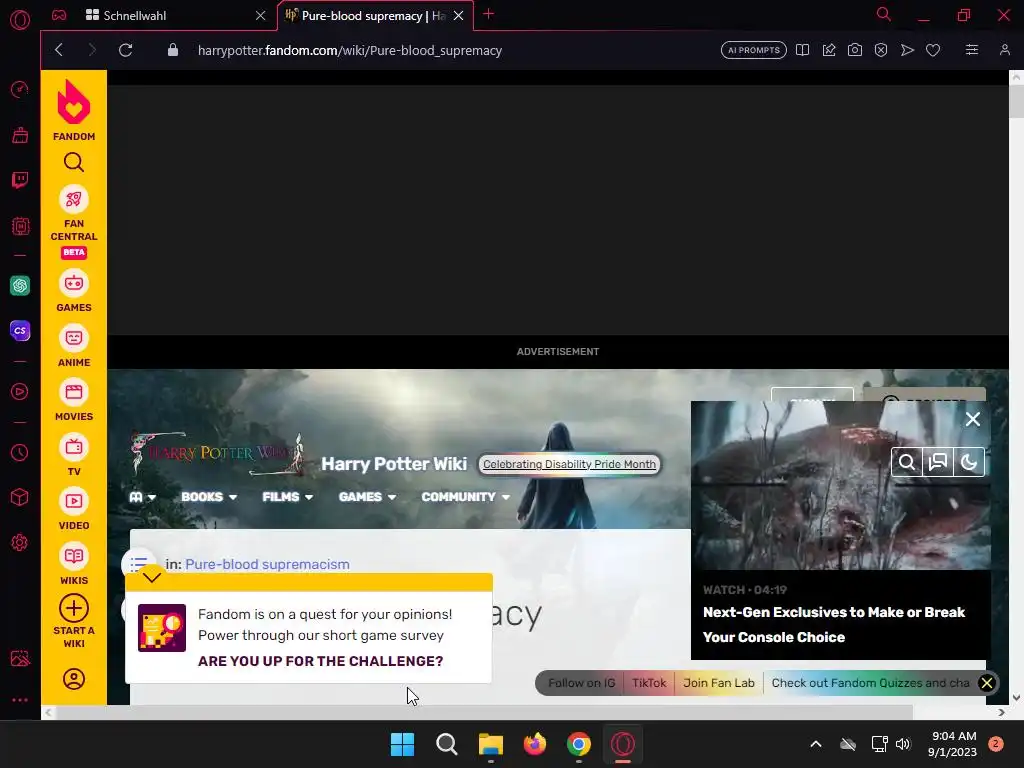Expand the GAMES wiki dropdown menu
This screenshot has width=1024, height=768.
point(367,497)
